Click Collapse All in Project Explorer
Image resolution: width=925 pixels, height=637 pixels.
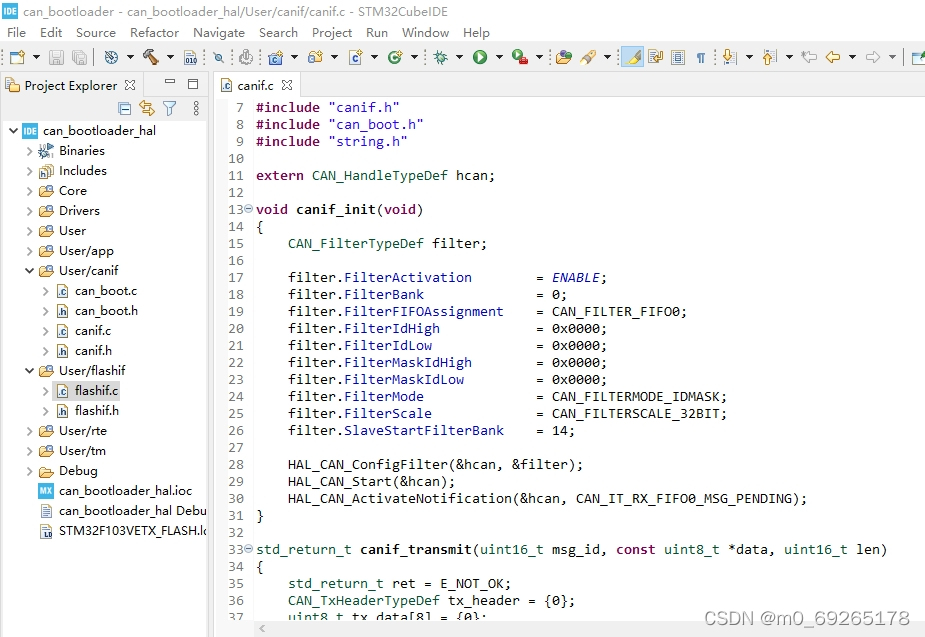point(125,108)
